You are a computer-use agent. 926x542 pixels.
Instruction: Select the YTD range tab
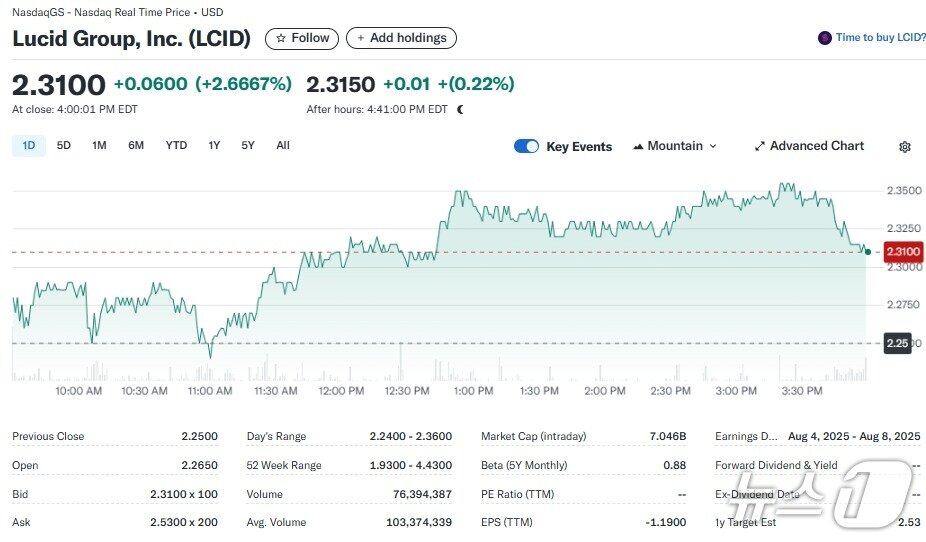[x=176, y=145]
